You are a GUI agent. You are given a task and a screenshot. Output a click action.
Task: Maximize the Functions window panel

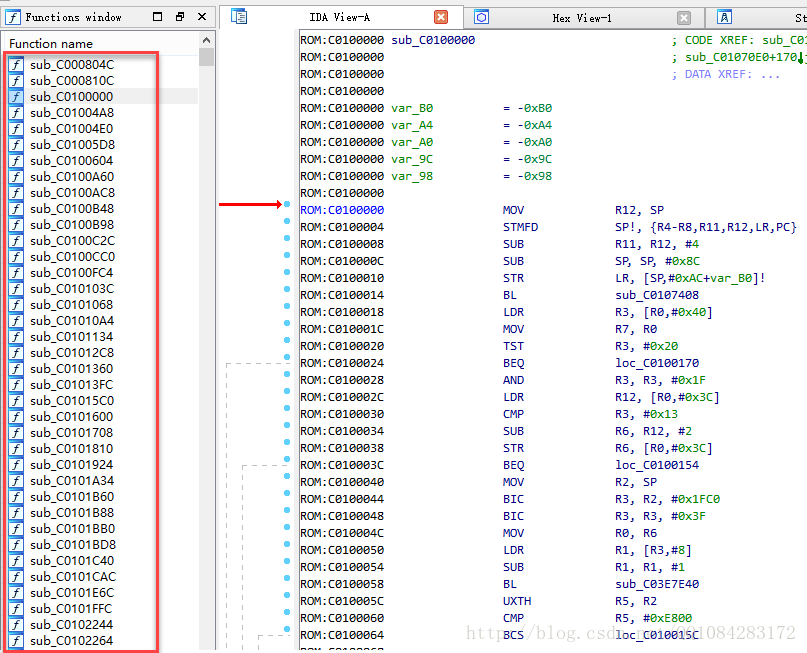(x=157, y=16)
